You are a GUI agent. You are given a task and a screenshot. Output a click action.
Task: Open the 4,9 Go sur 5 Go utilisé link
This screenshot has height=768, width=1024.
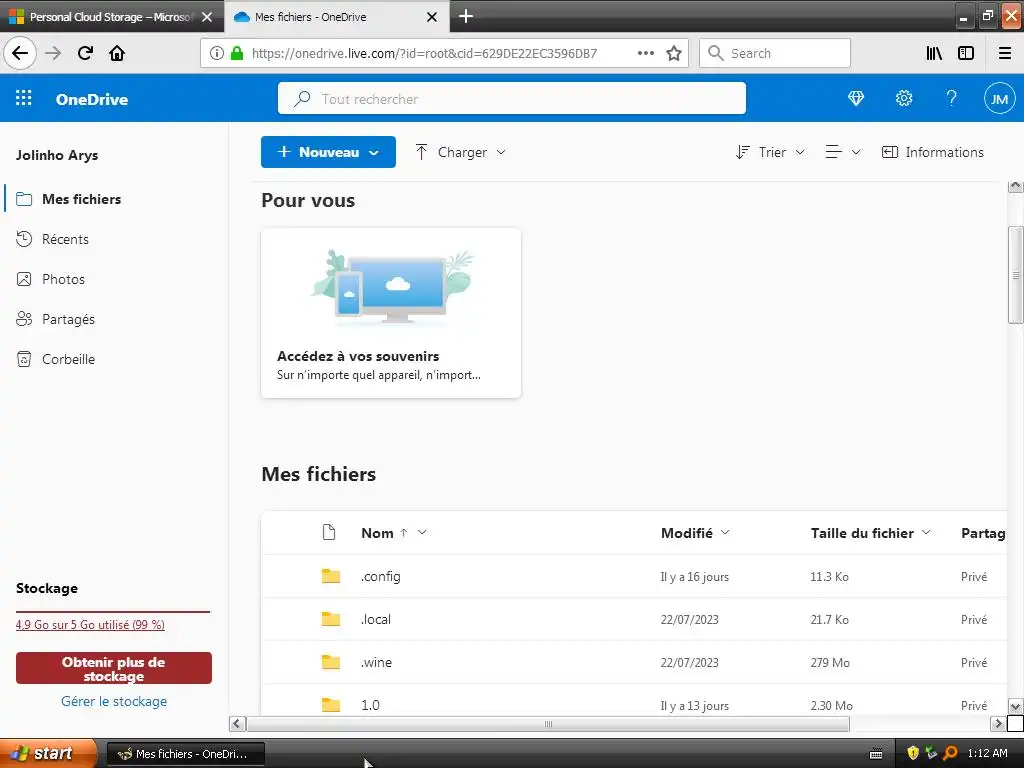click(90, 624)
